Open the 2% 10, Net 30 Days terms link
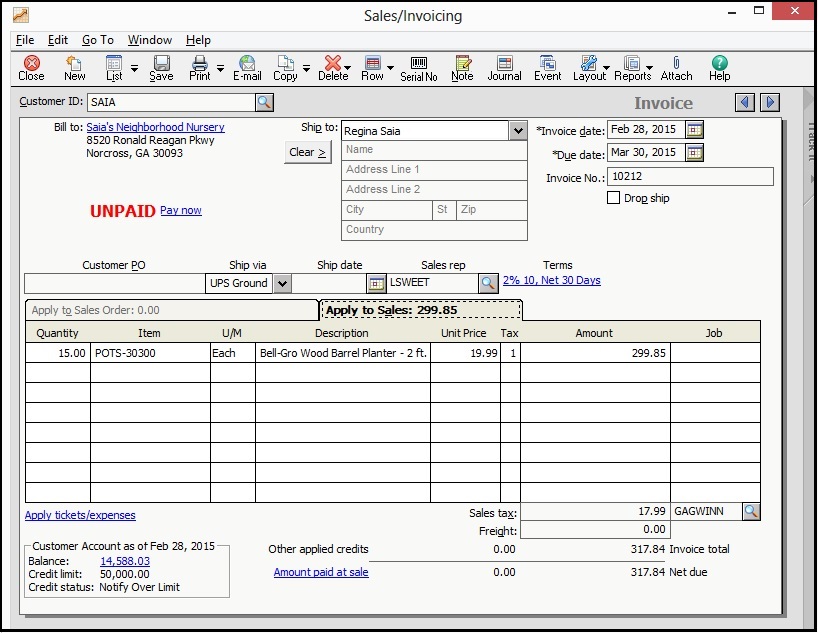Image resolution: width=818 pixels, height=633 pixels. point(551,281)
